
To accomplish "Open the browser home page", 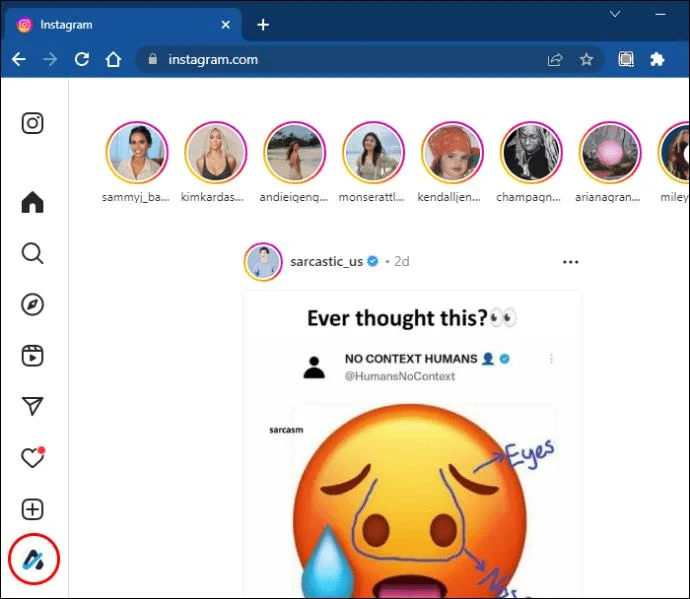I will (113, 59).
